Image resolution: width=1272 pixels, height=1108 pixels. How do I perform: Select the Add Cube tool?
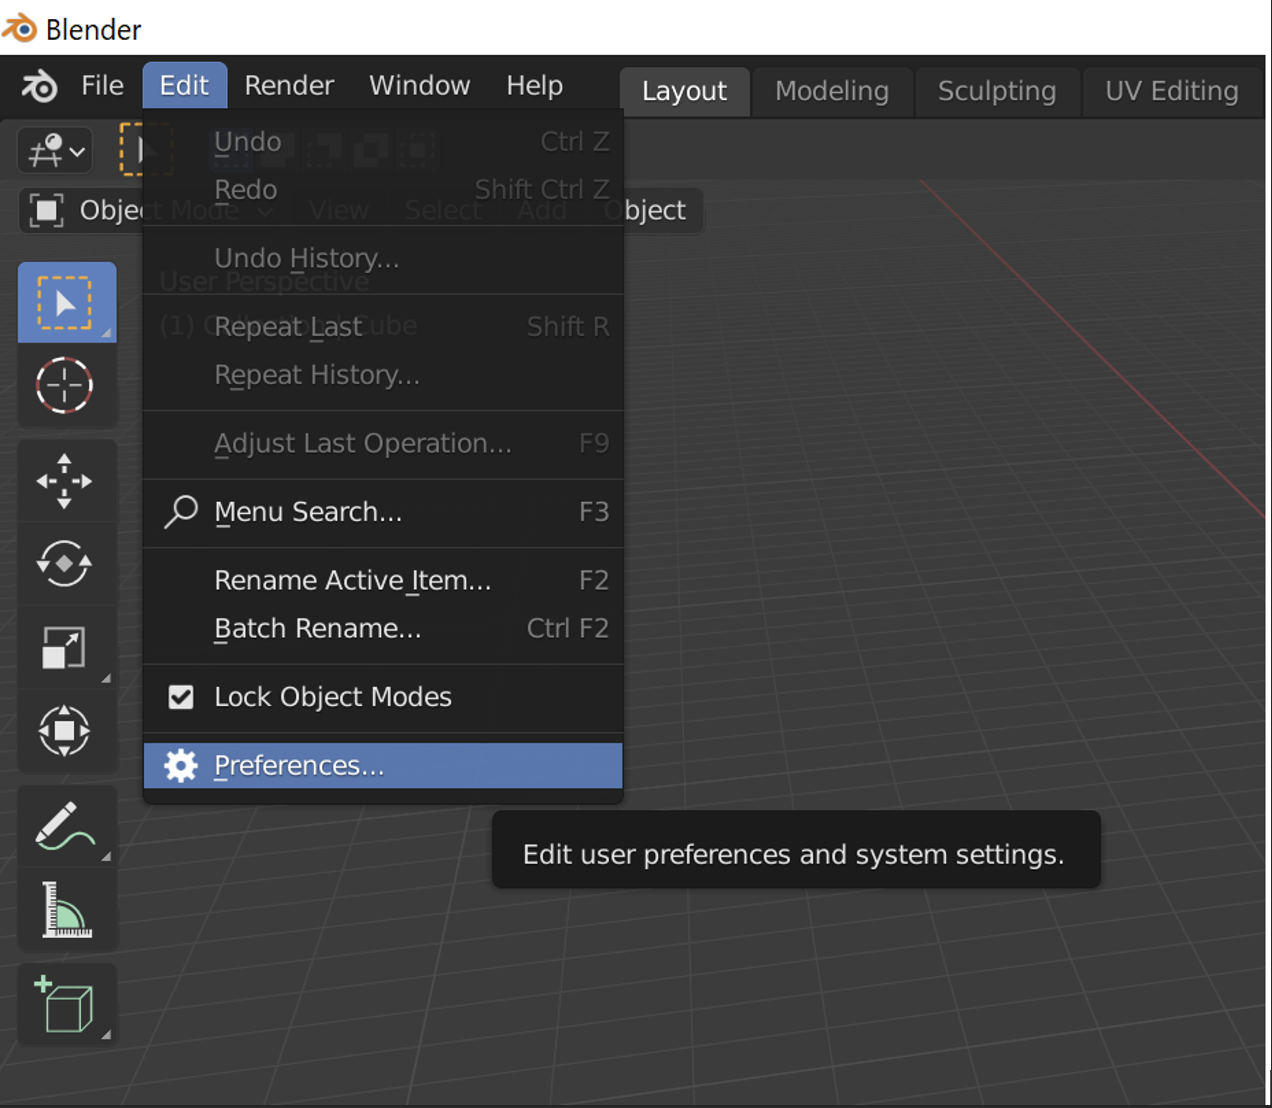[66, 1005]
